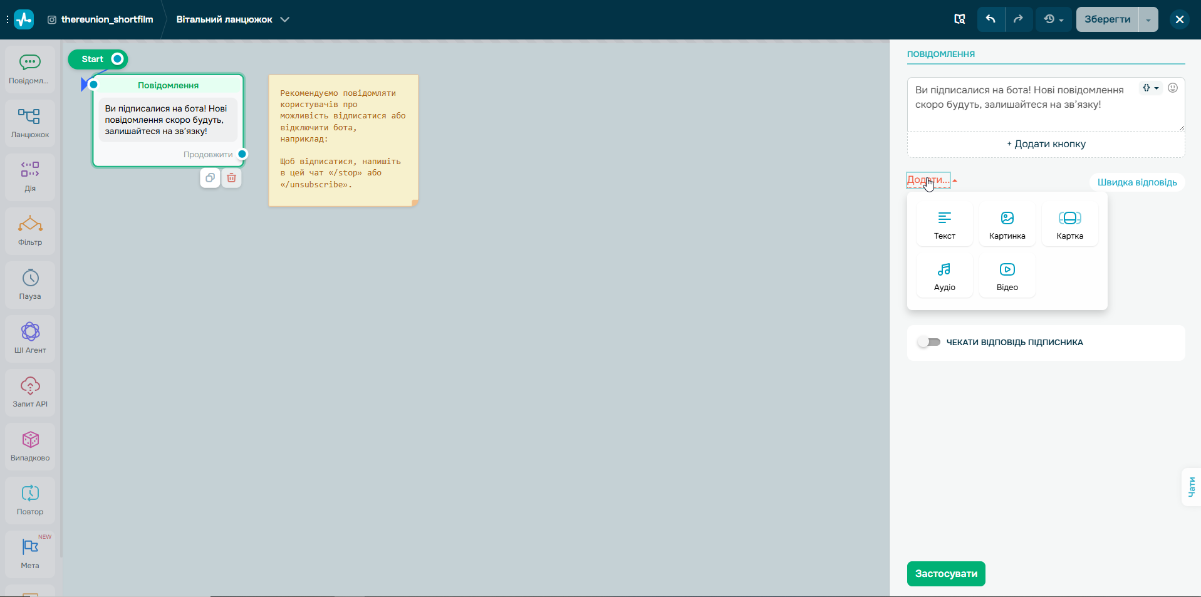Close the flow editor
Viewport: 1201px width, 597px height.
[1180, 19]
